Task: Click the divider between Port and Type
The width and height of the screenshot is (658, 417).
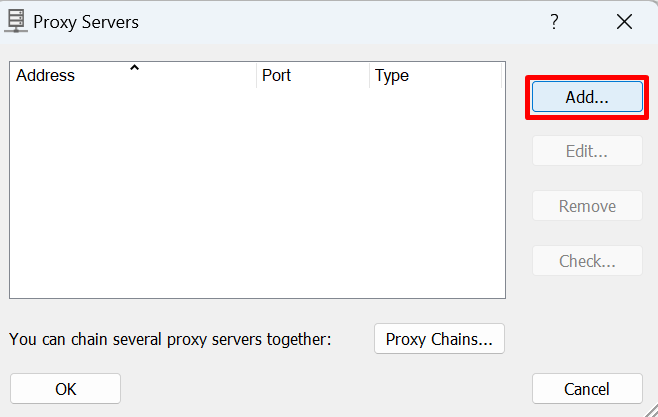Action: point(369,76)
